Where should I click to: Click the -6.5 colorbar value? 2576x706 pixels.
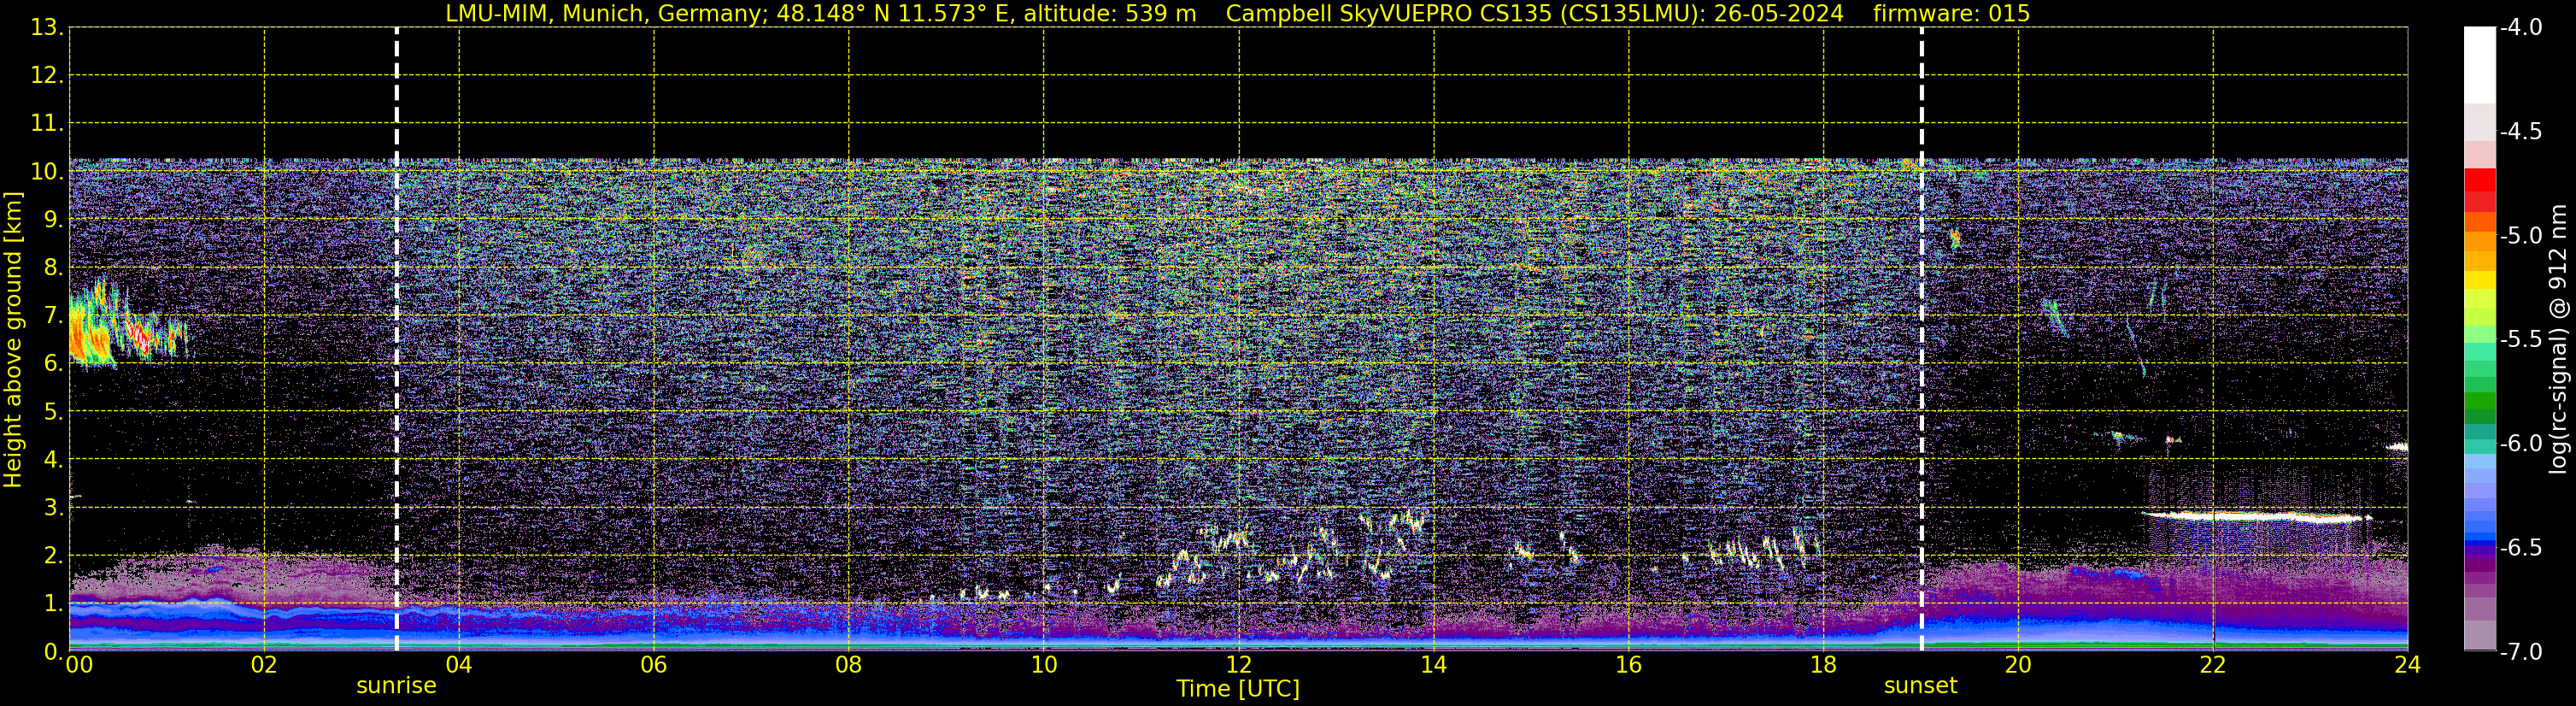click(x=2520, y=548)
